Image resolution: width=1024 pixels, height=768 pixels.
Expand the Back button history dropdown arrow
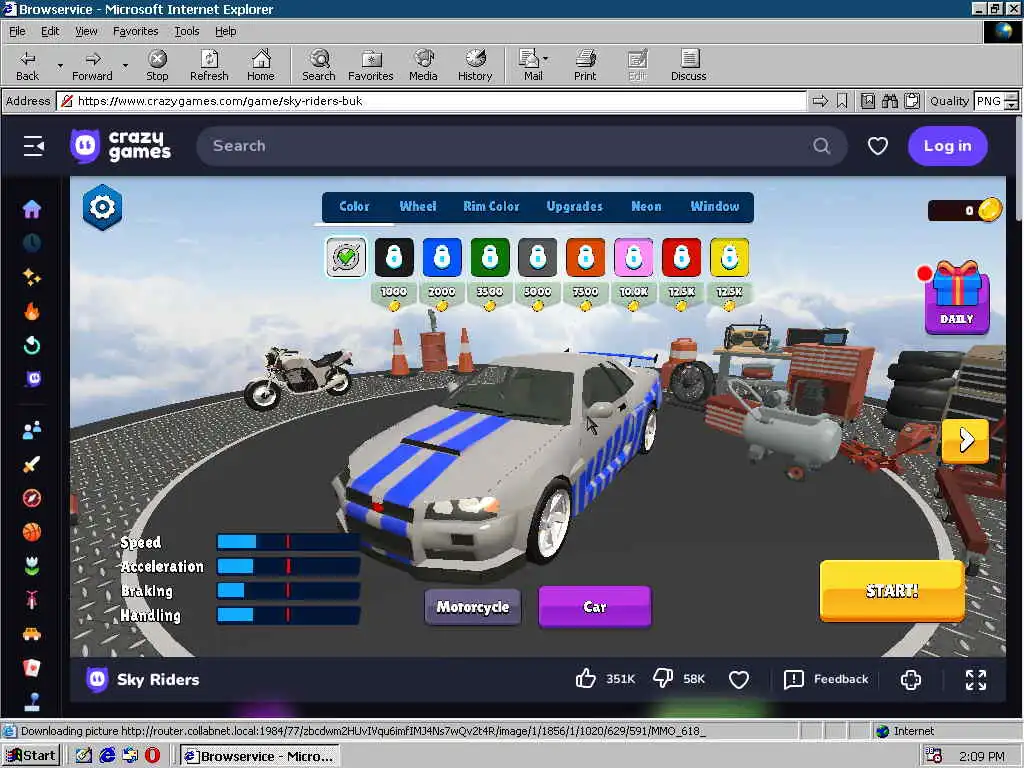(x=60, y=65)
